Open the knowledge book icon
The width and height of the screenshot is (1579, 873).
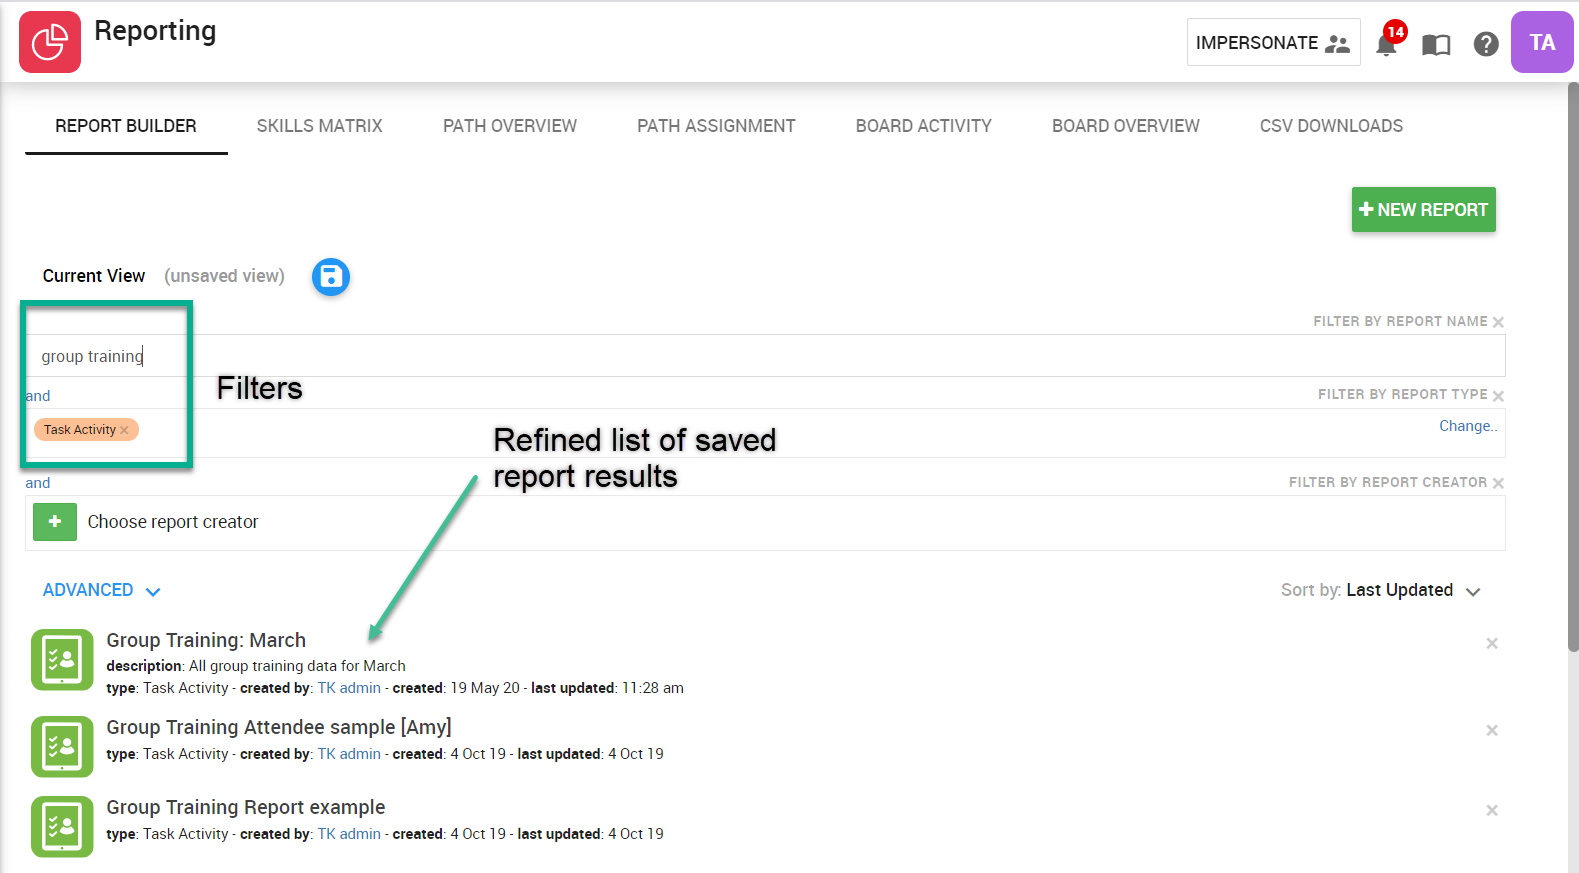[x=1436, y=45]
